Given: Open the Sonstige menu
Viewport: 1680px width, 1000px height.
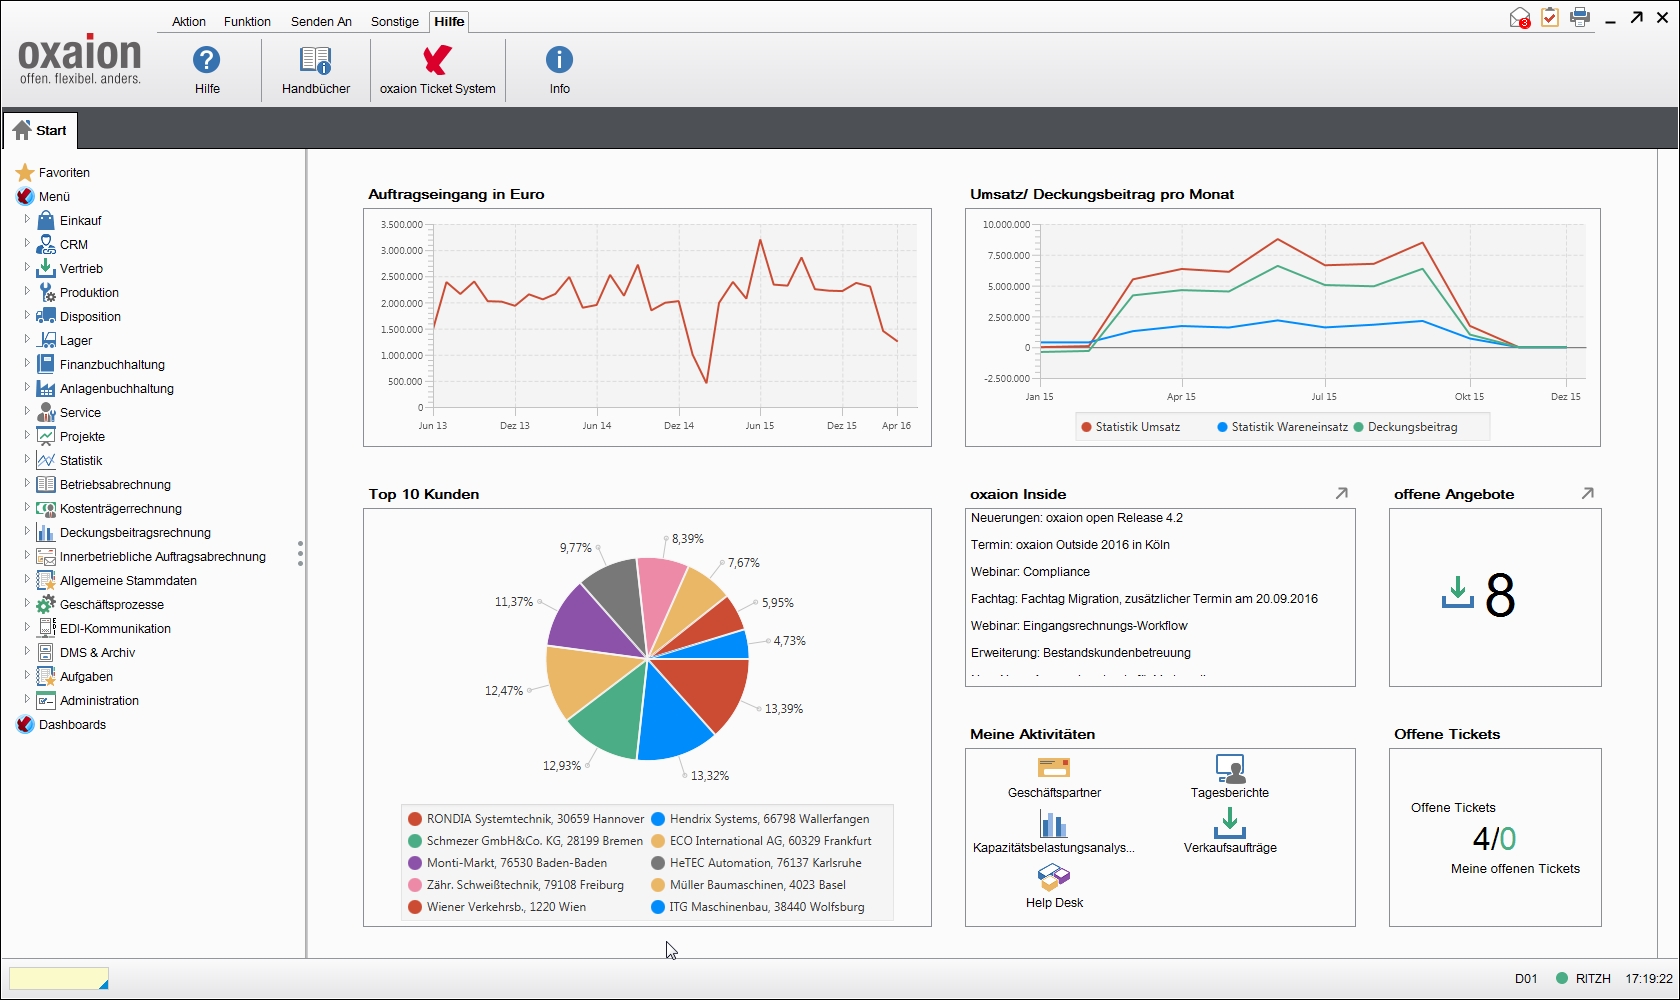Looking at the screenshot, I should coord(394,21).
